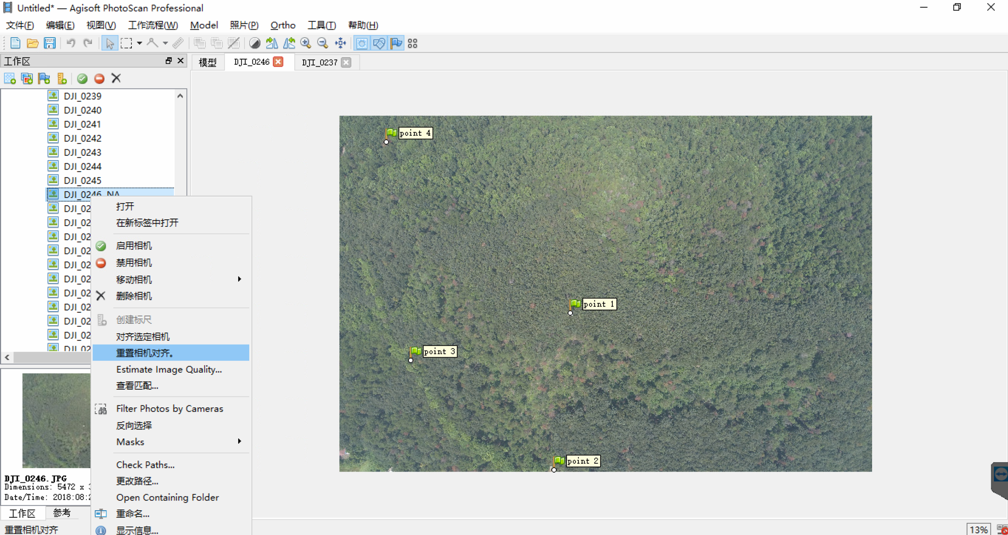Open the Model menu
1008x535 pixels.
point(204,25)
